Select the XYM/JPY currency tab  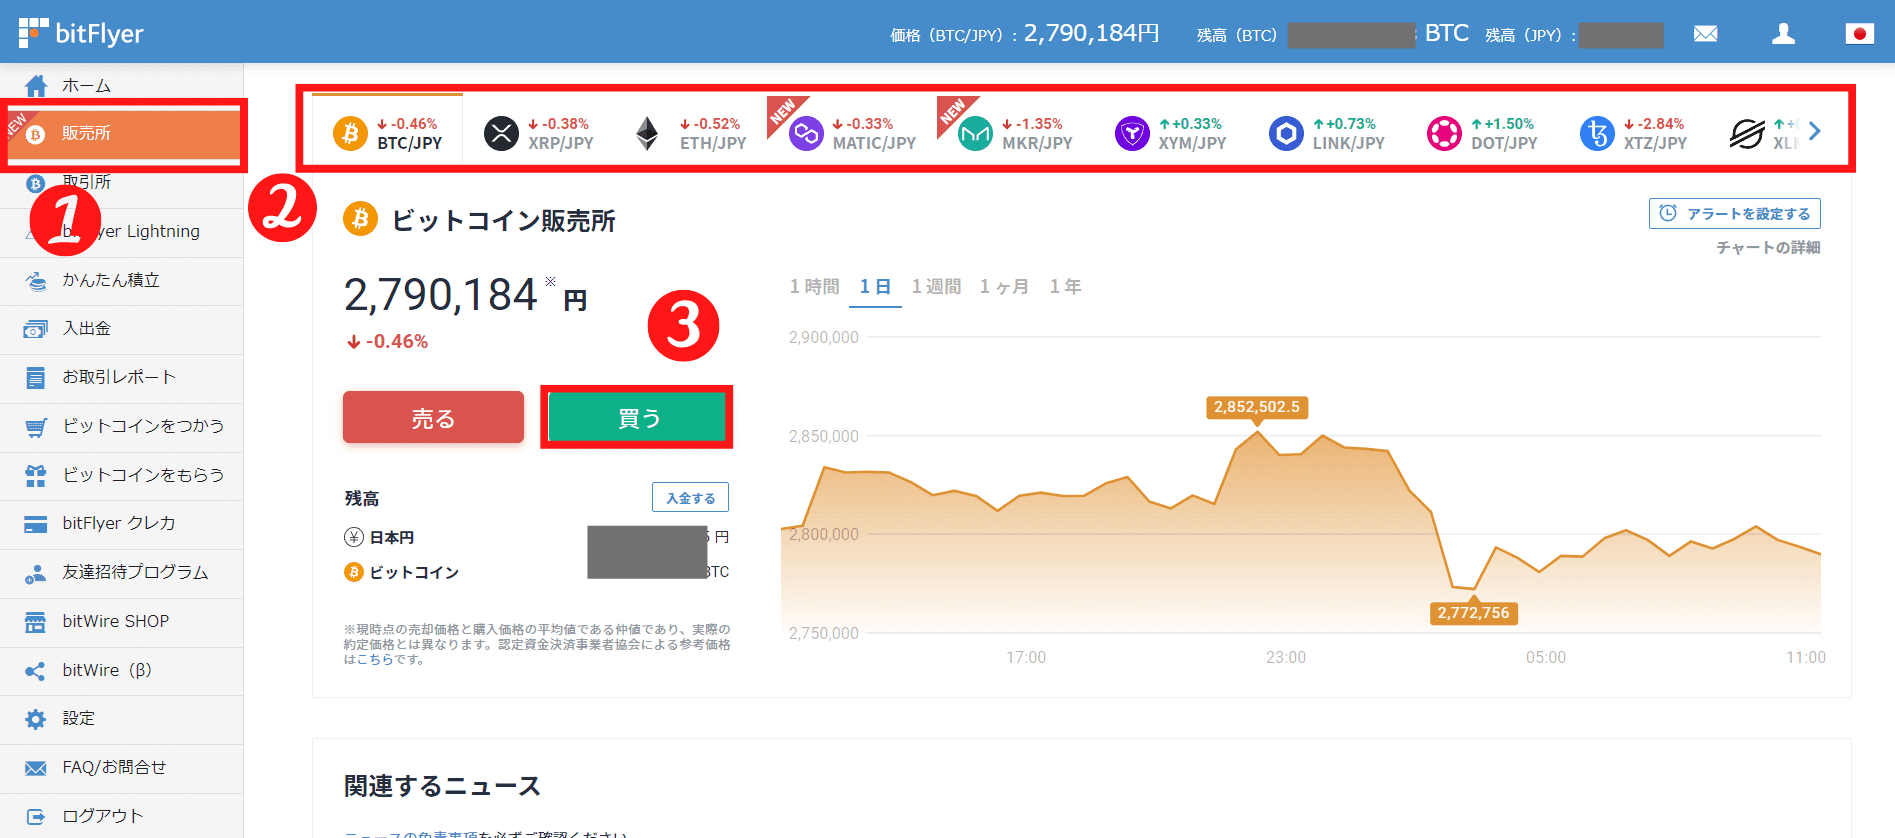(1170, 133)
